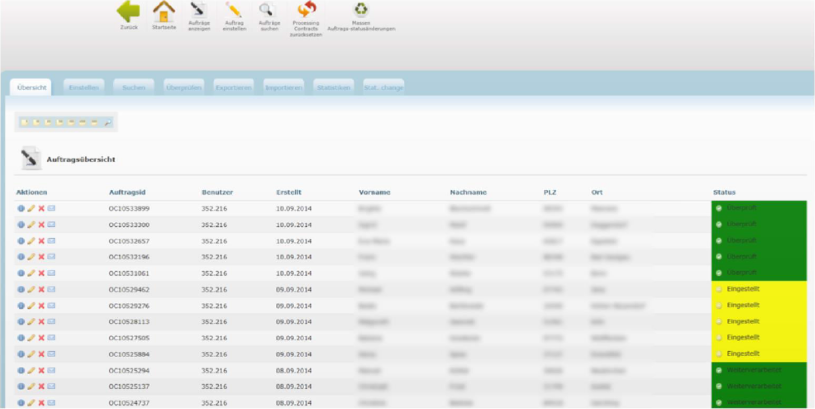Click magnifier icon in small filter toolbar
The height and width of the screenshot is (409, 815).
click(x=107, y=122)
